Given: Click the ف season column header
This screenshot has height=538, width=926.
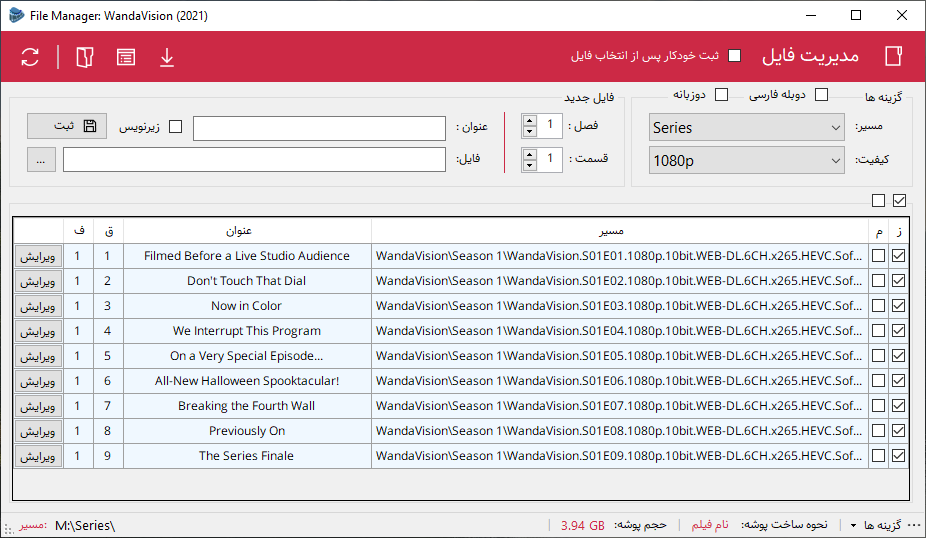Looking at the screenshot, I should click(79, 231).
